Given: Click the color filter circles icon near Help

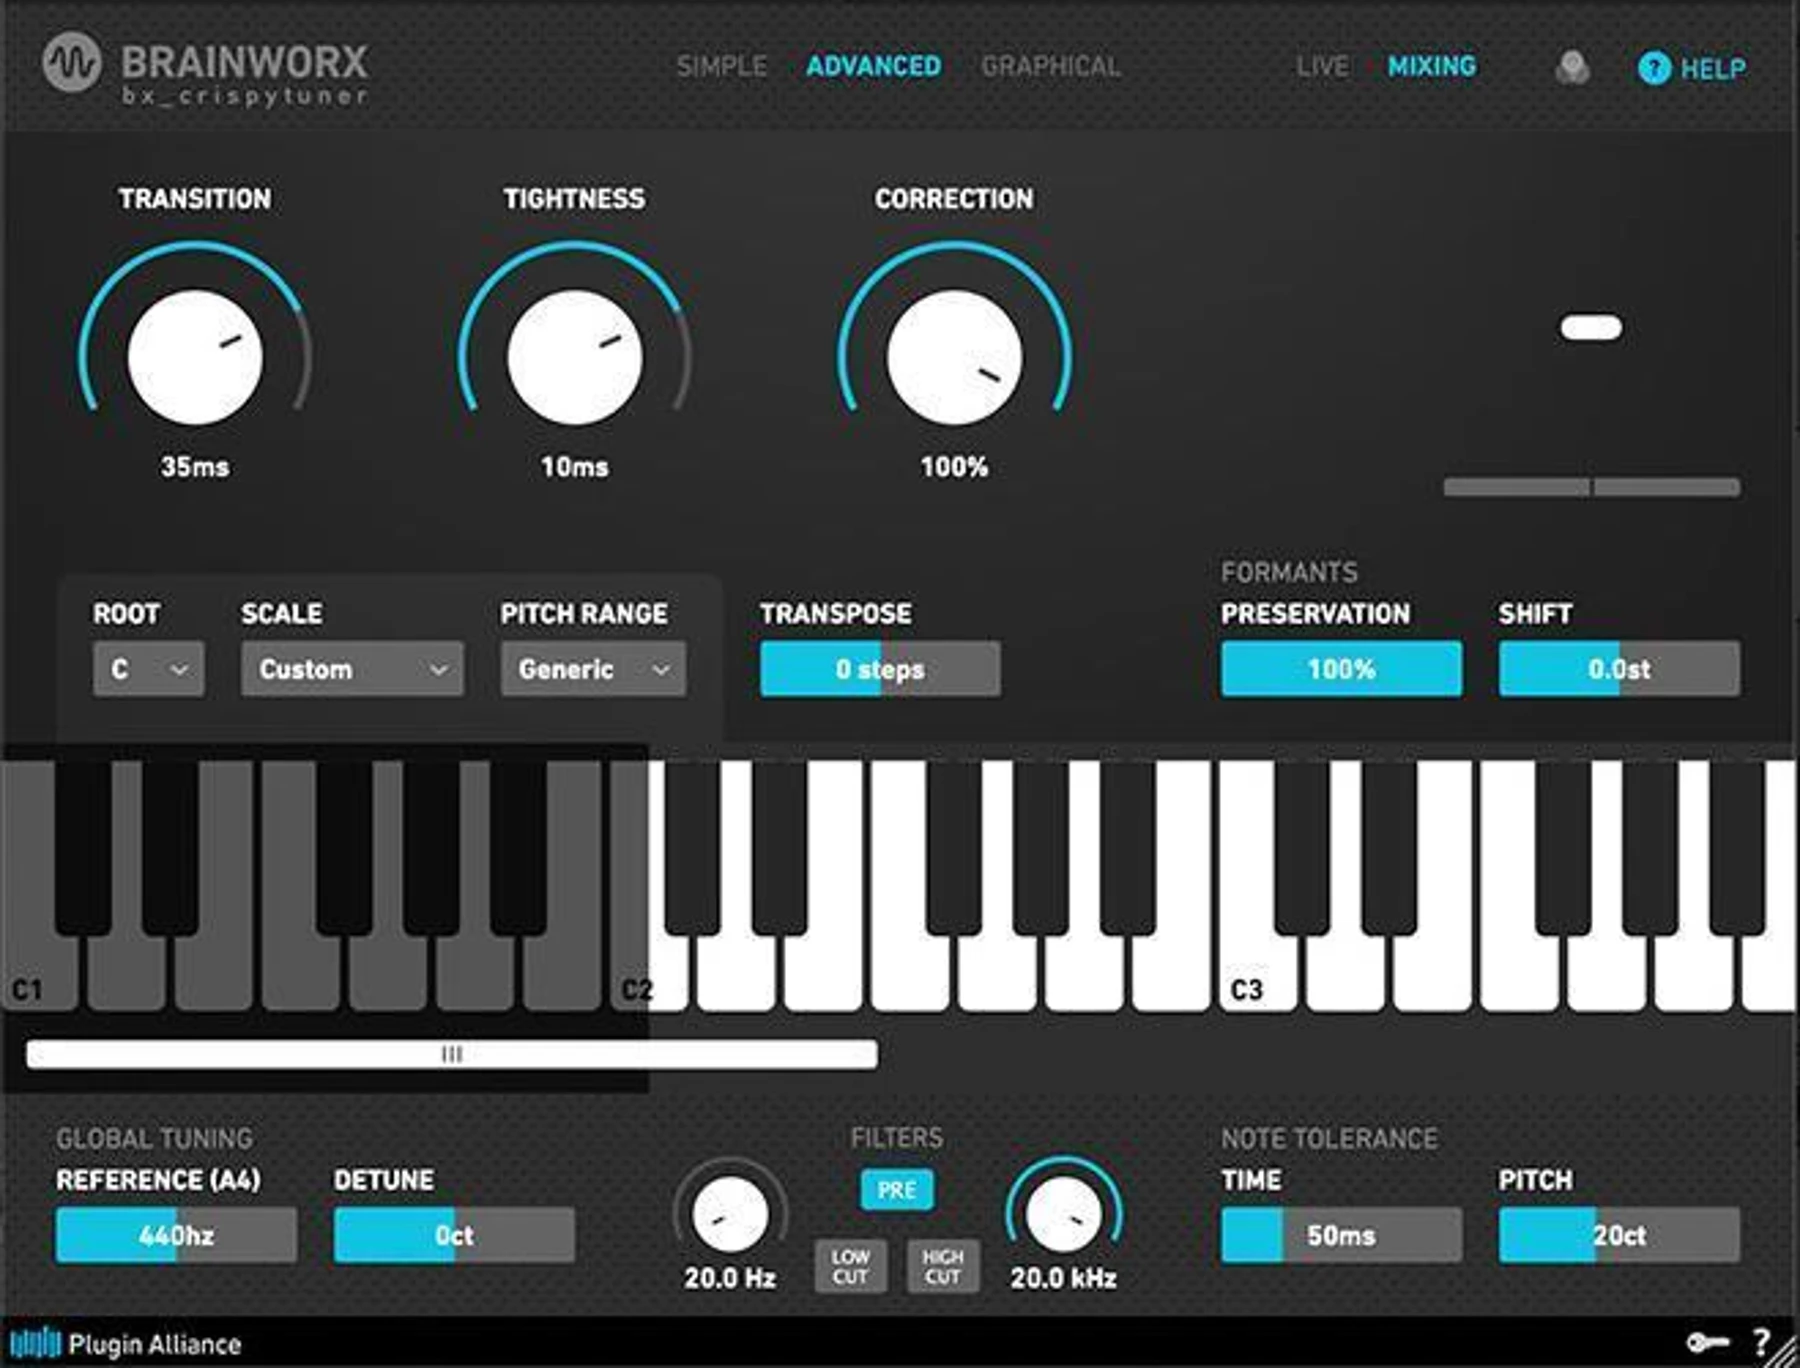Looking at the screenshot, I should [x=1573, y=68].
